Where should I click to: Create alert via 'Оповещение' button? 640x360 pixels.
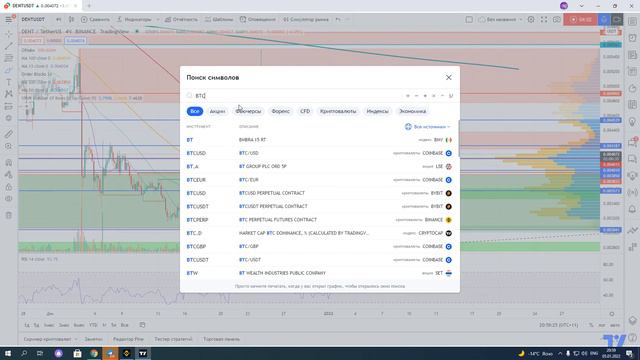[258, 19]
